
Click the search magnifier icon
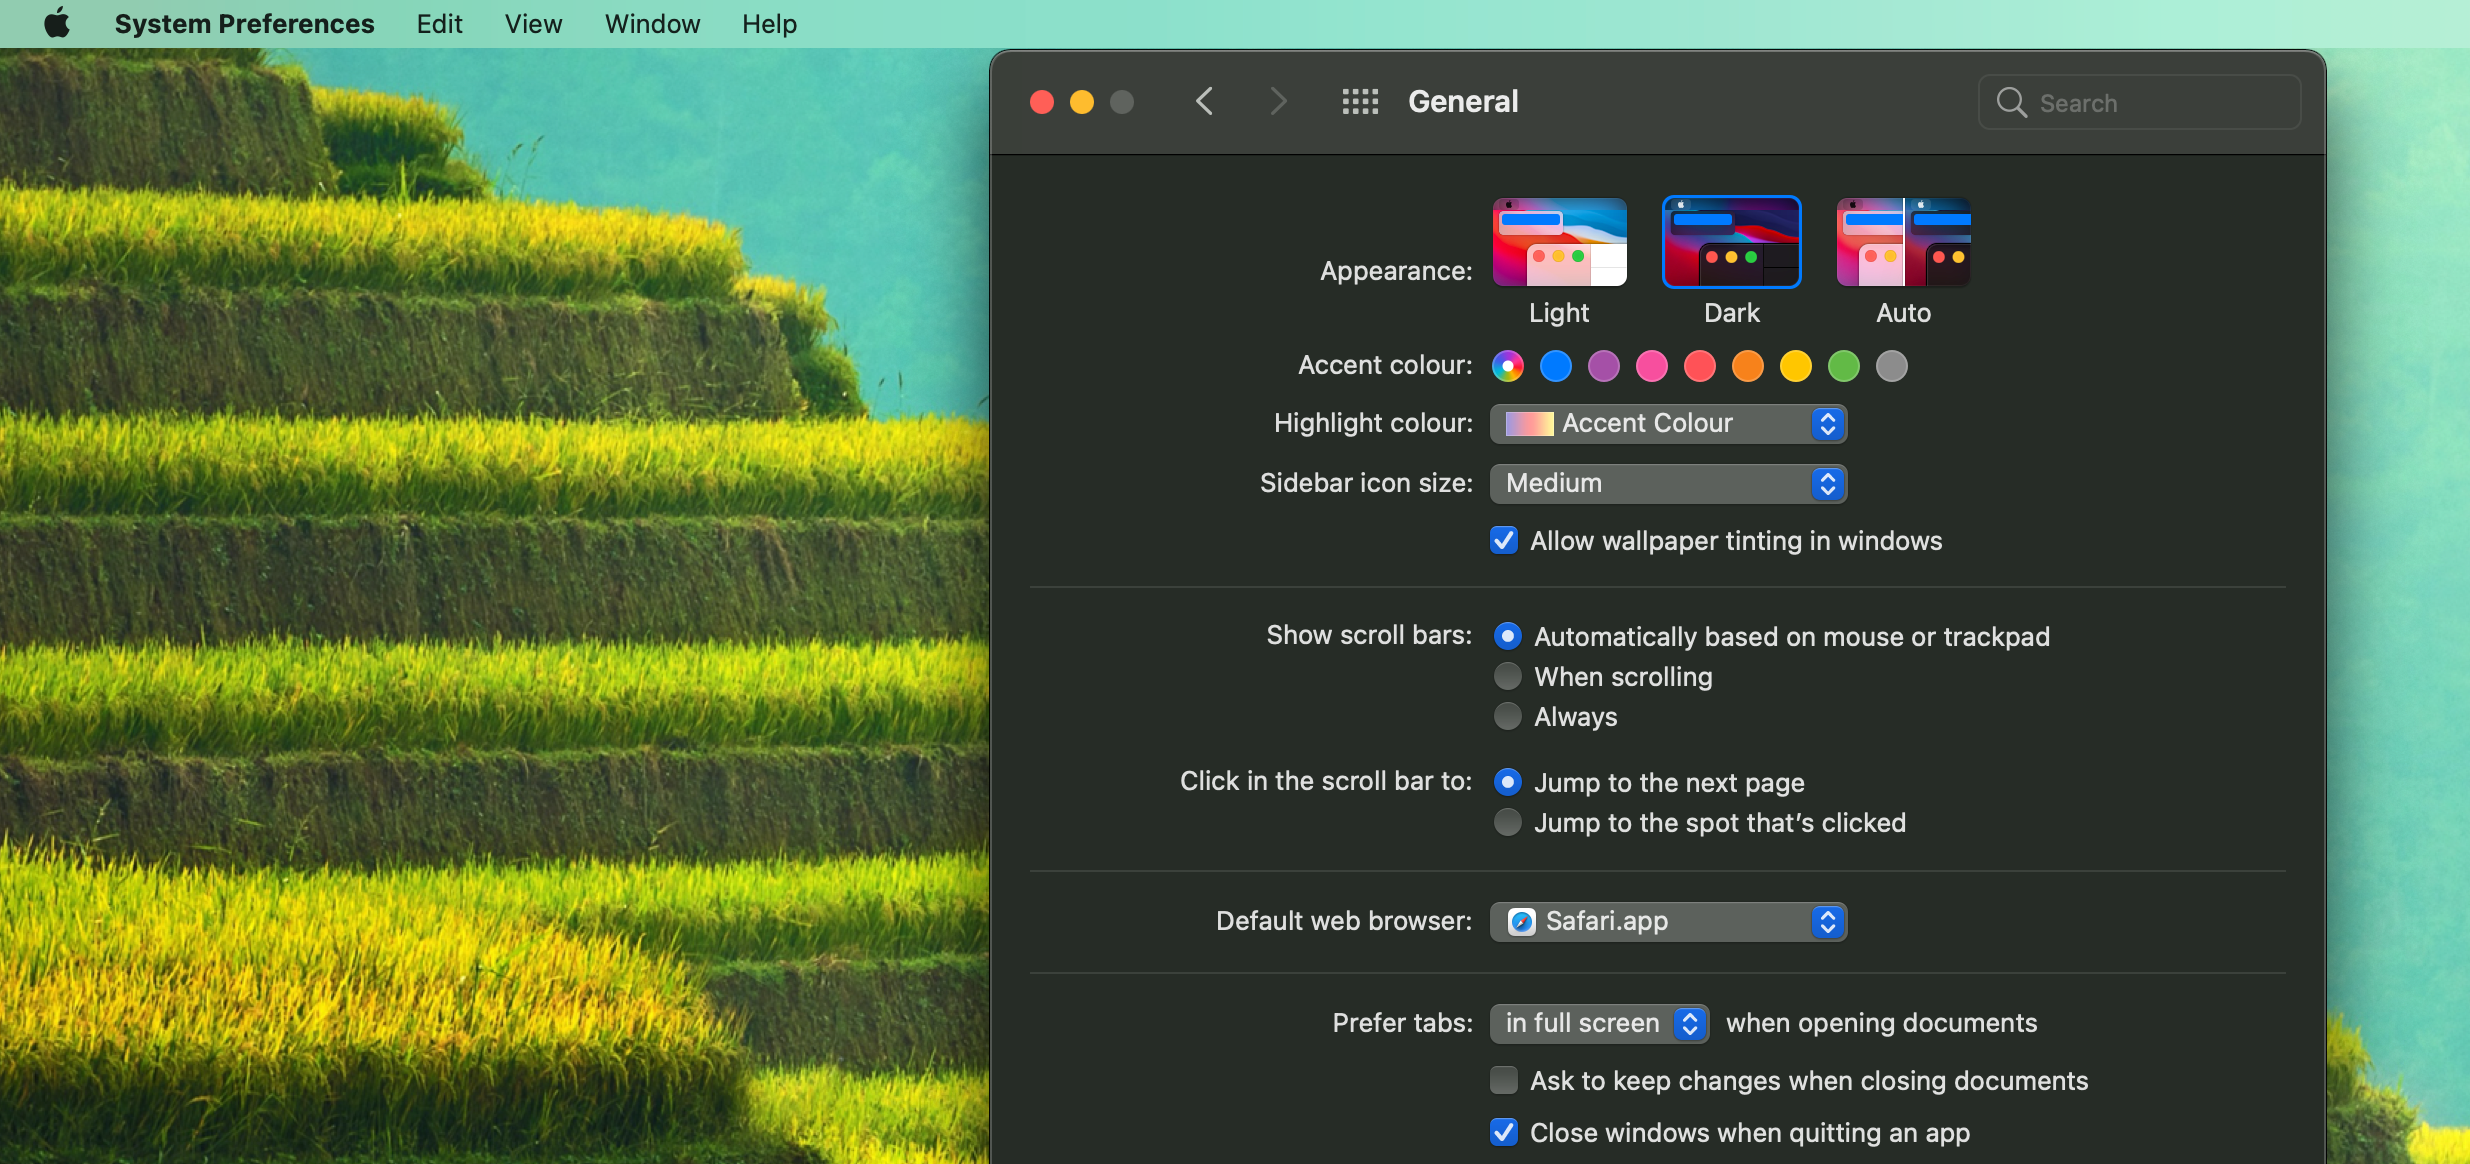[2011, 103]
